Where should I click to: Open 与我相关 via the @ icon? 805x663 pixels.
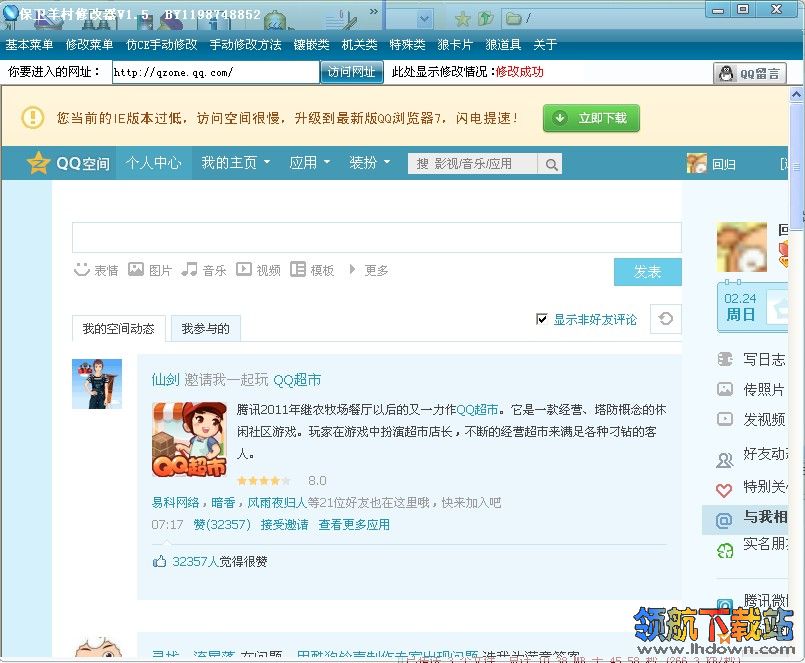[x=724, y=521]
